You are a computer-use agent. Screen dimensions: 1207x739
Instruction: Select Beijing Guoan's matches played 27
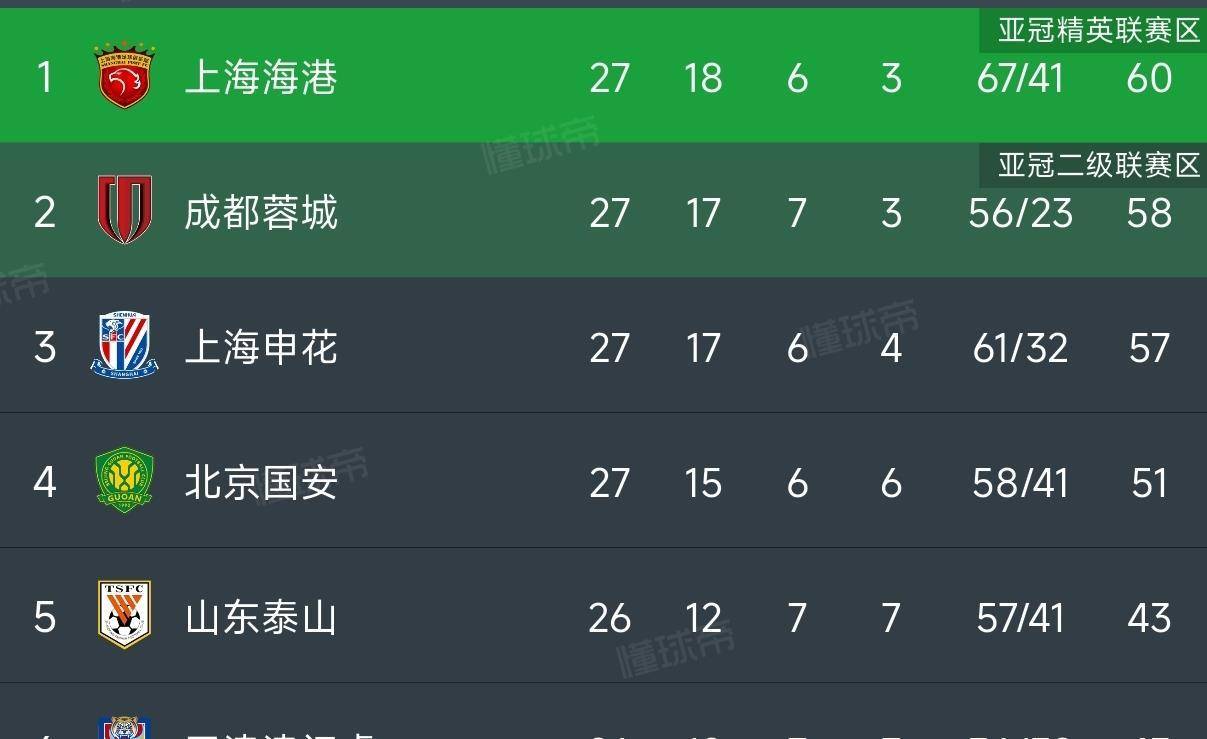[610, 482]
